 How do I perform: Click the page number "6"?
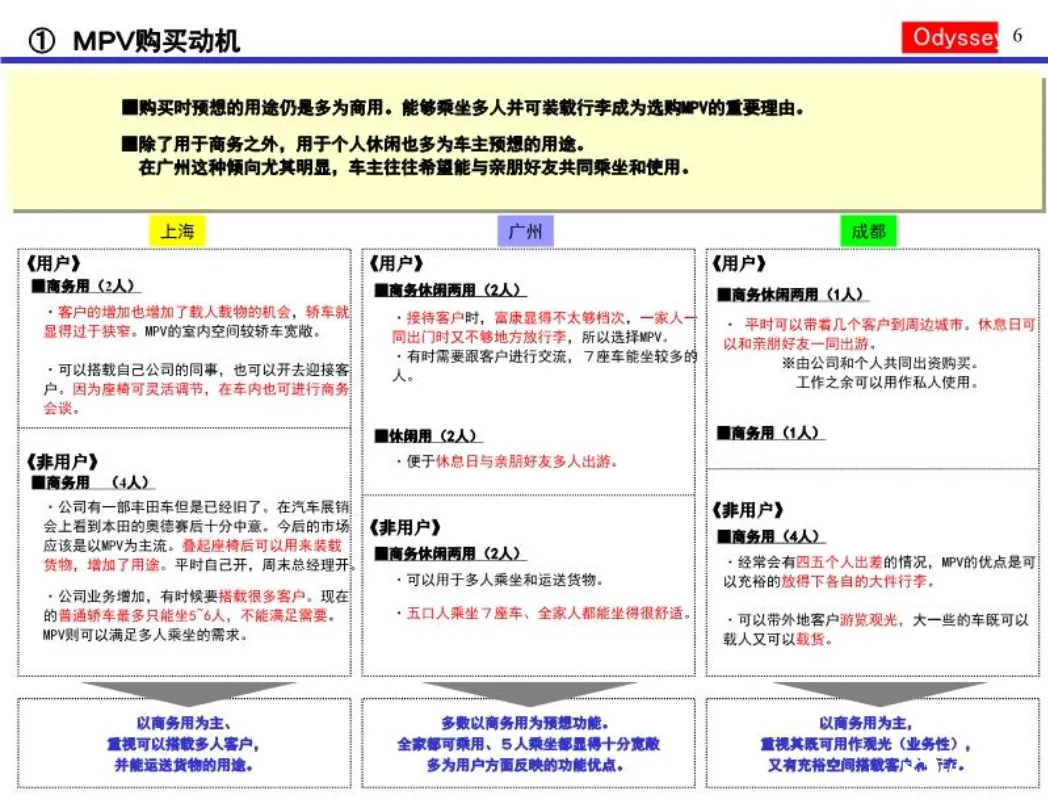tap(1017, 35)
